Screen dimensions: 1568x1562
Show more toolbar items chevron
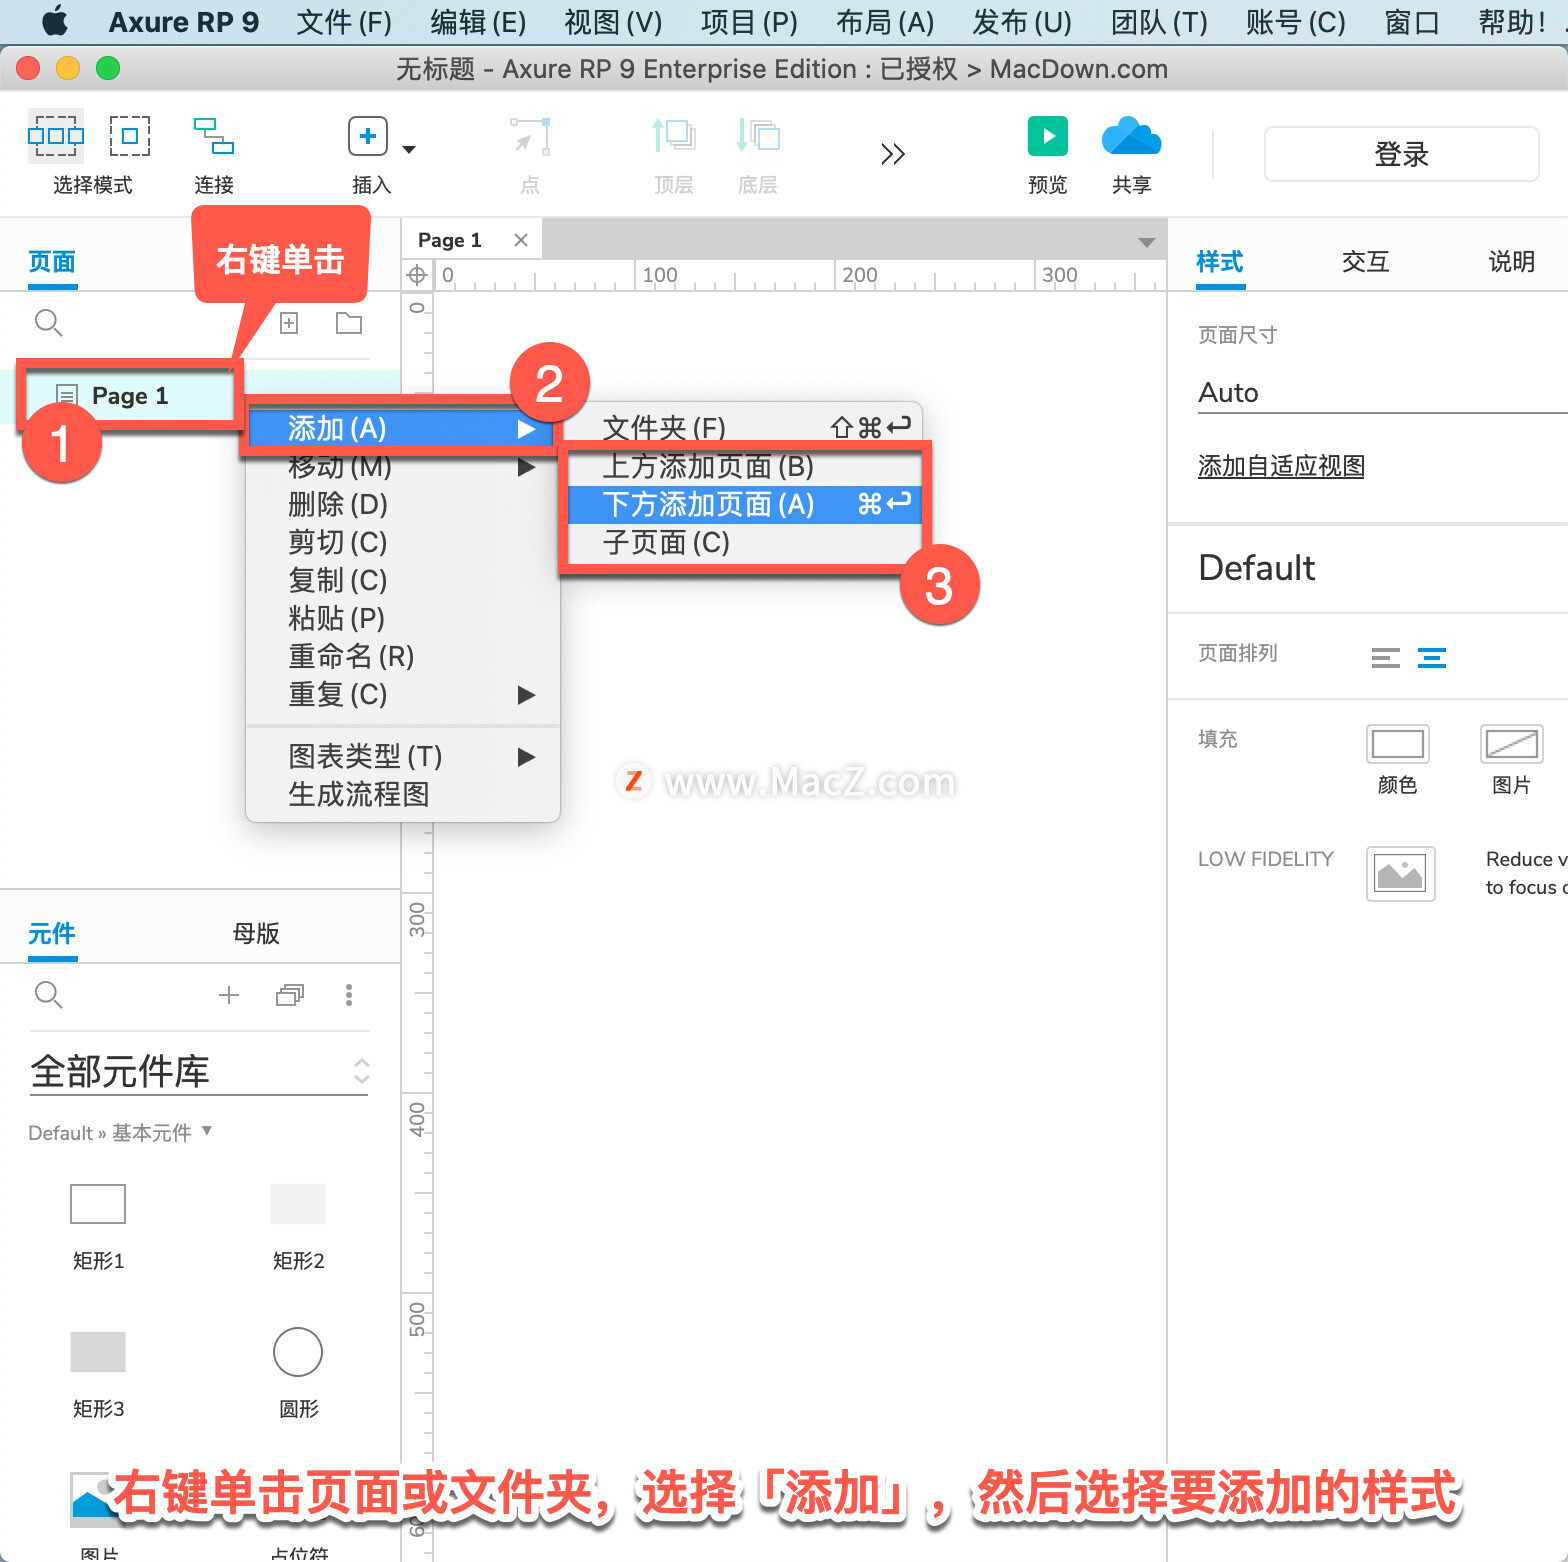coord(892,154)
